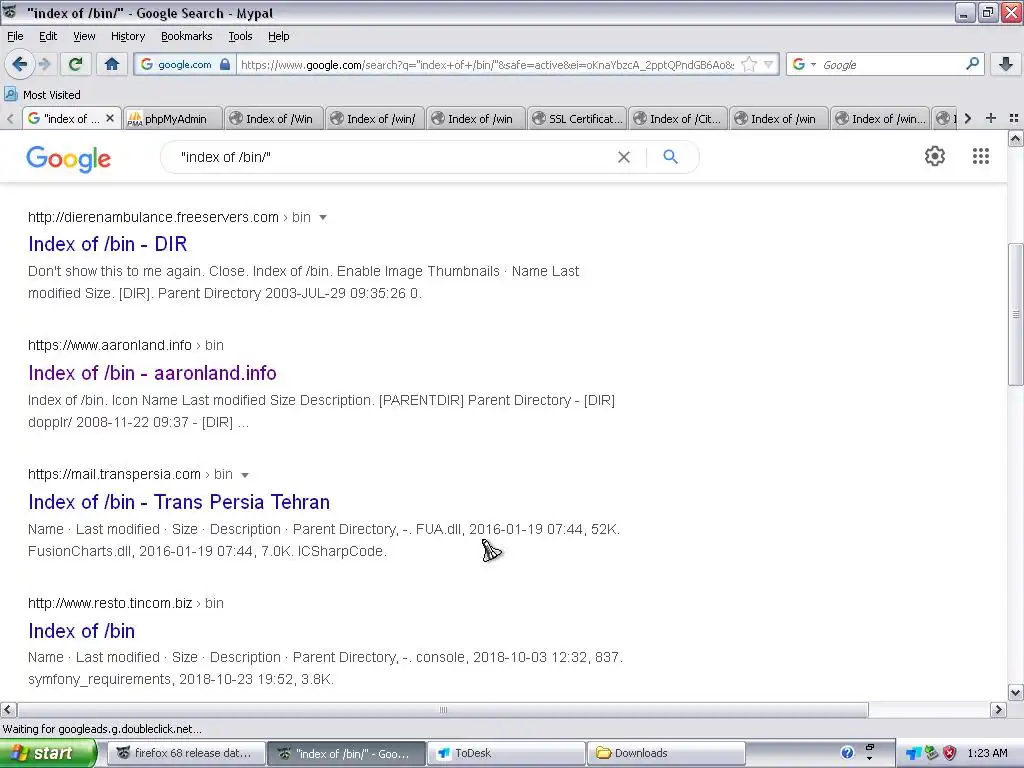Click the toolbar search magnifier icon

coord(972,64)
